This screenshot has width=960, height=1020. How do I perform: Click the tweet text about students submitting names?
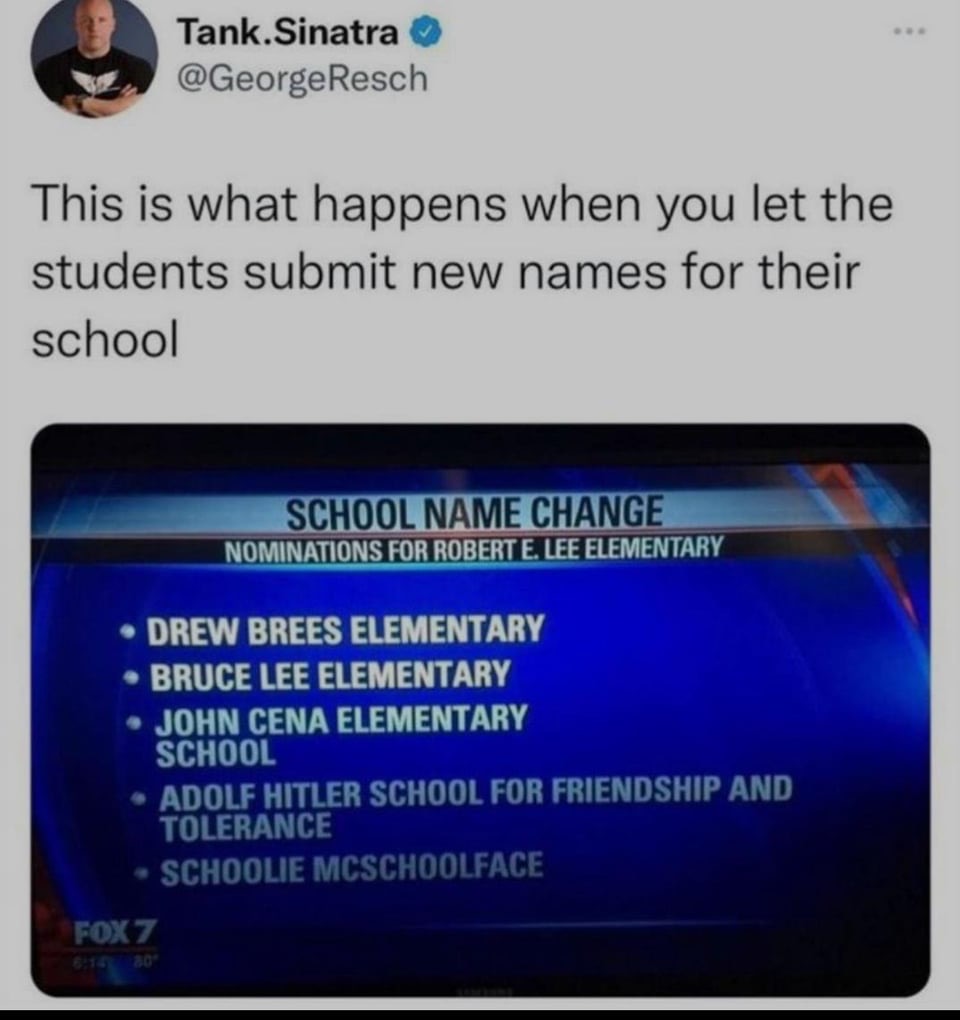(x=462, y=272)
